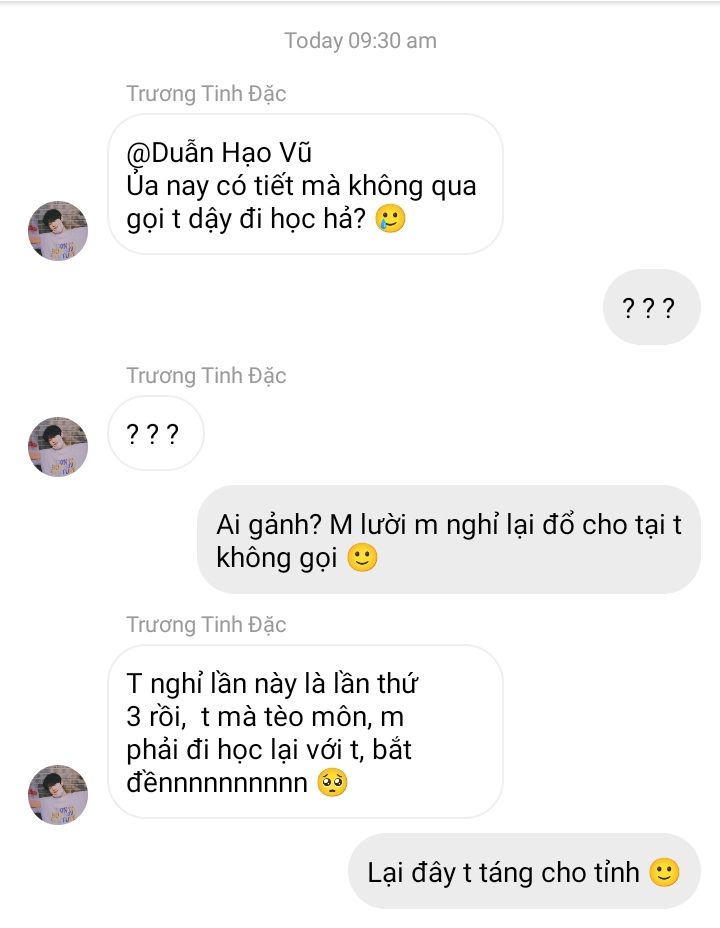Open the @Duẫn Hạo Vũ mention
The image size is (720, 928).
pyautogui.click(x=219, y=153)
